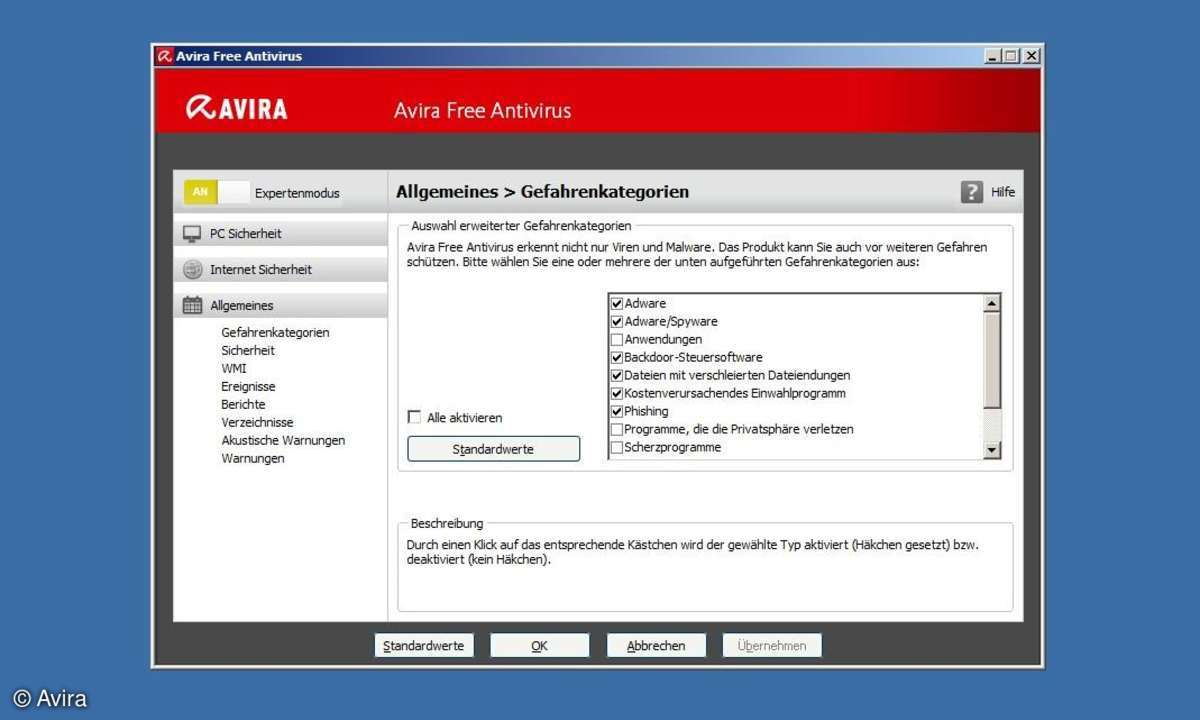Viewport: 1200px width, 720px height.
Task: Minimize the Avira window
Action: pos(993,56)
